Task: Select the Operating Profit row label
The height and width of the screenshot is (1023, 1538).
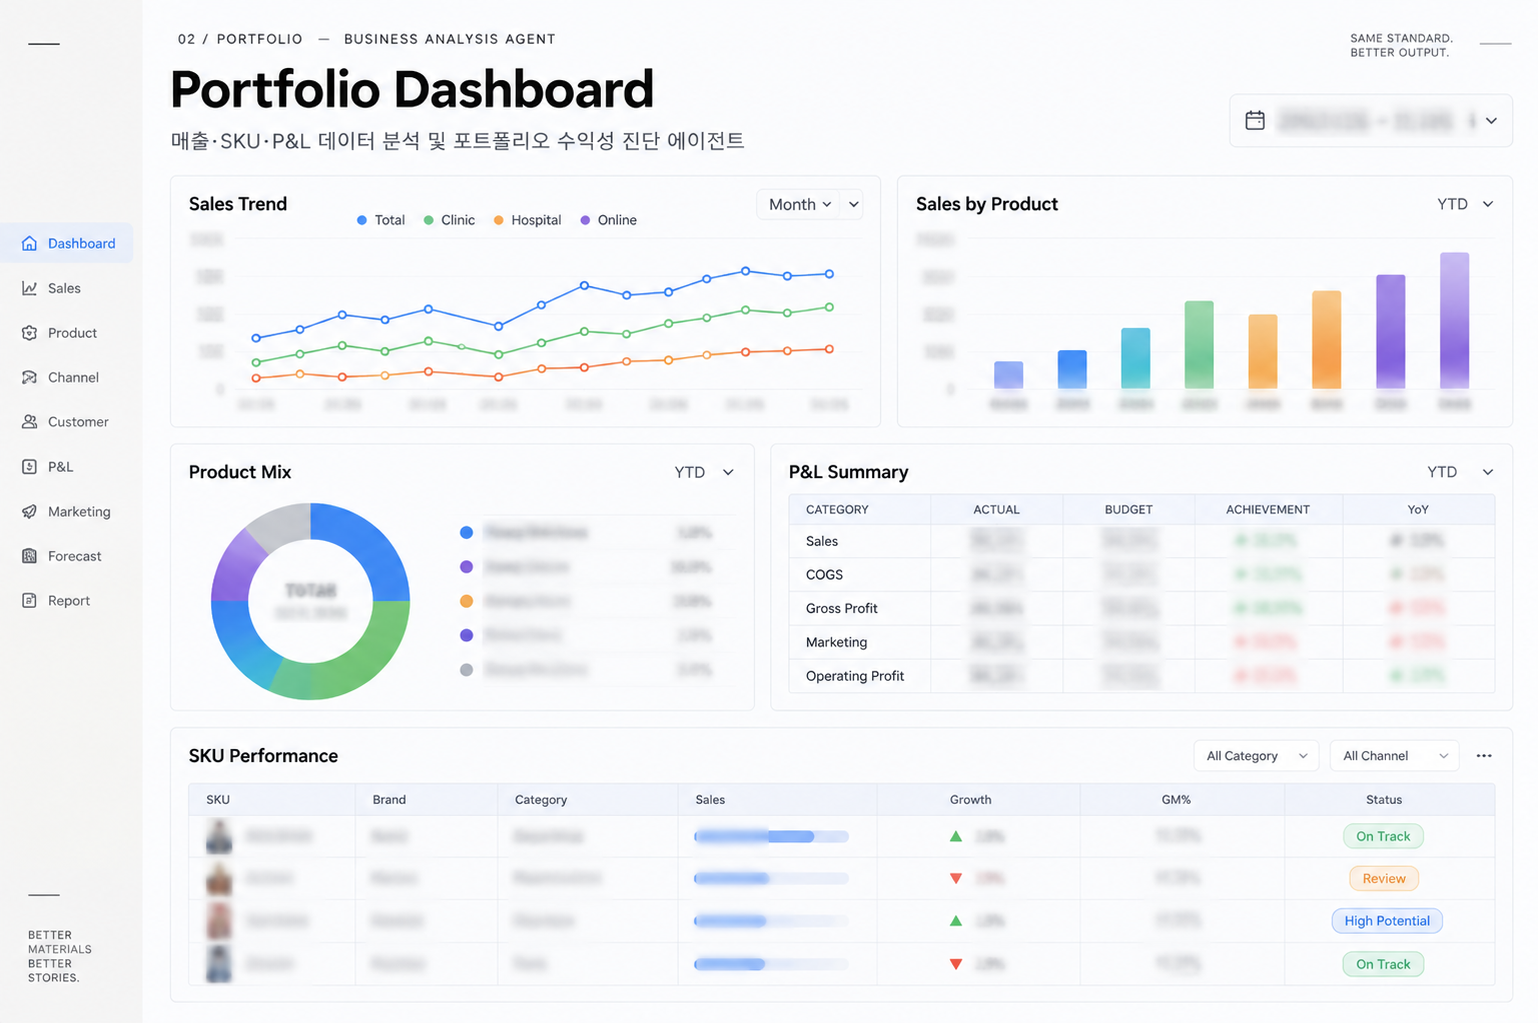Action: pyautogui.click(x=855, y=676)
